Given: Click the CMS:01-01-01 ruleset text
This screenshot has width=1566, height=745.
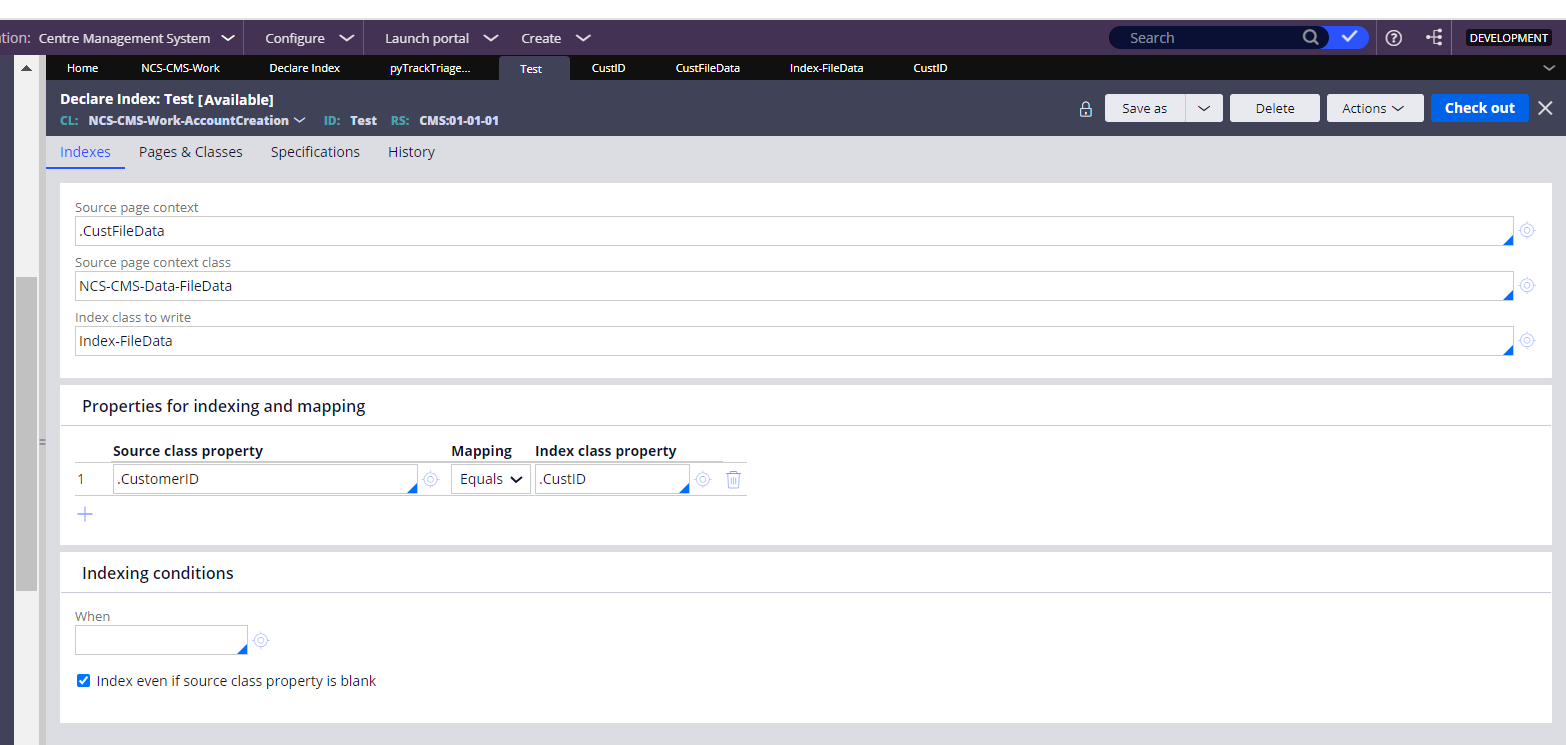Looking at the screenshot, I should click(459, 120).
